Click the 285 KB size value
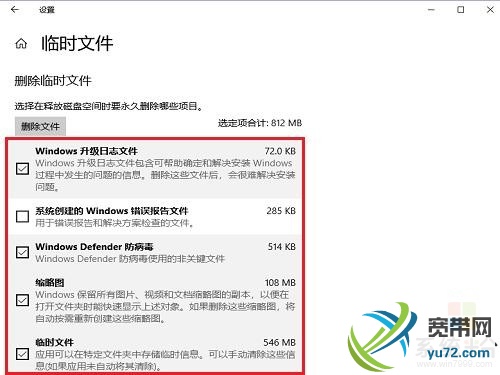 pyautogui.click(x=281, y=211)
